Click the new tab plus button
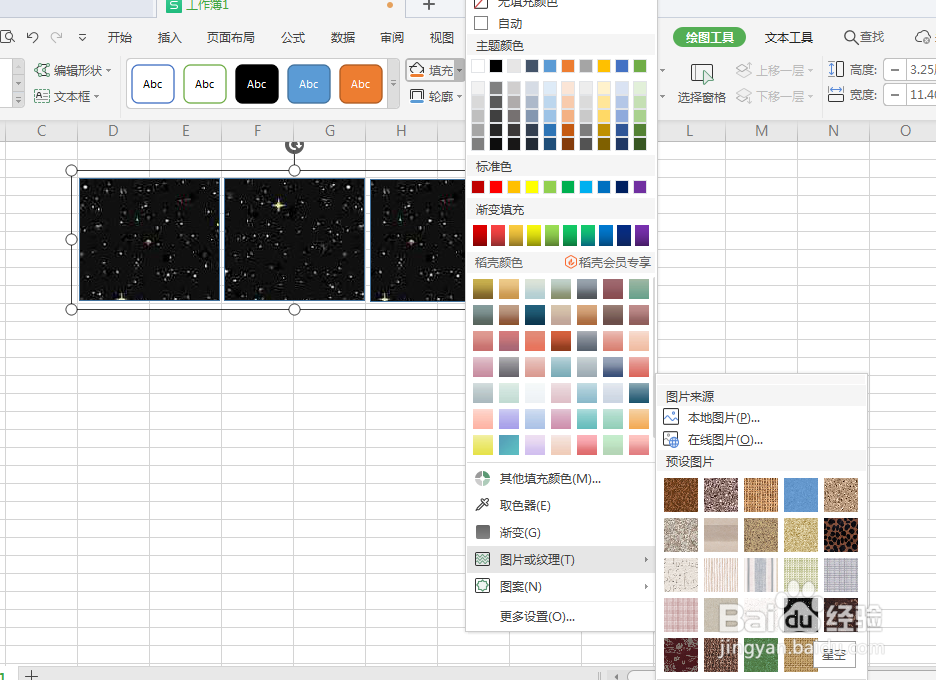936x680 pixels. pos(429,5)
